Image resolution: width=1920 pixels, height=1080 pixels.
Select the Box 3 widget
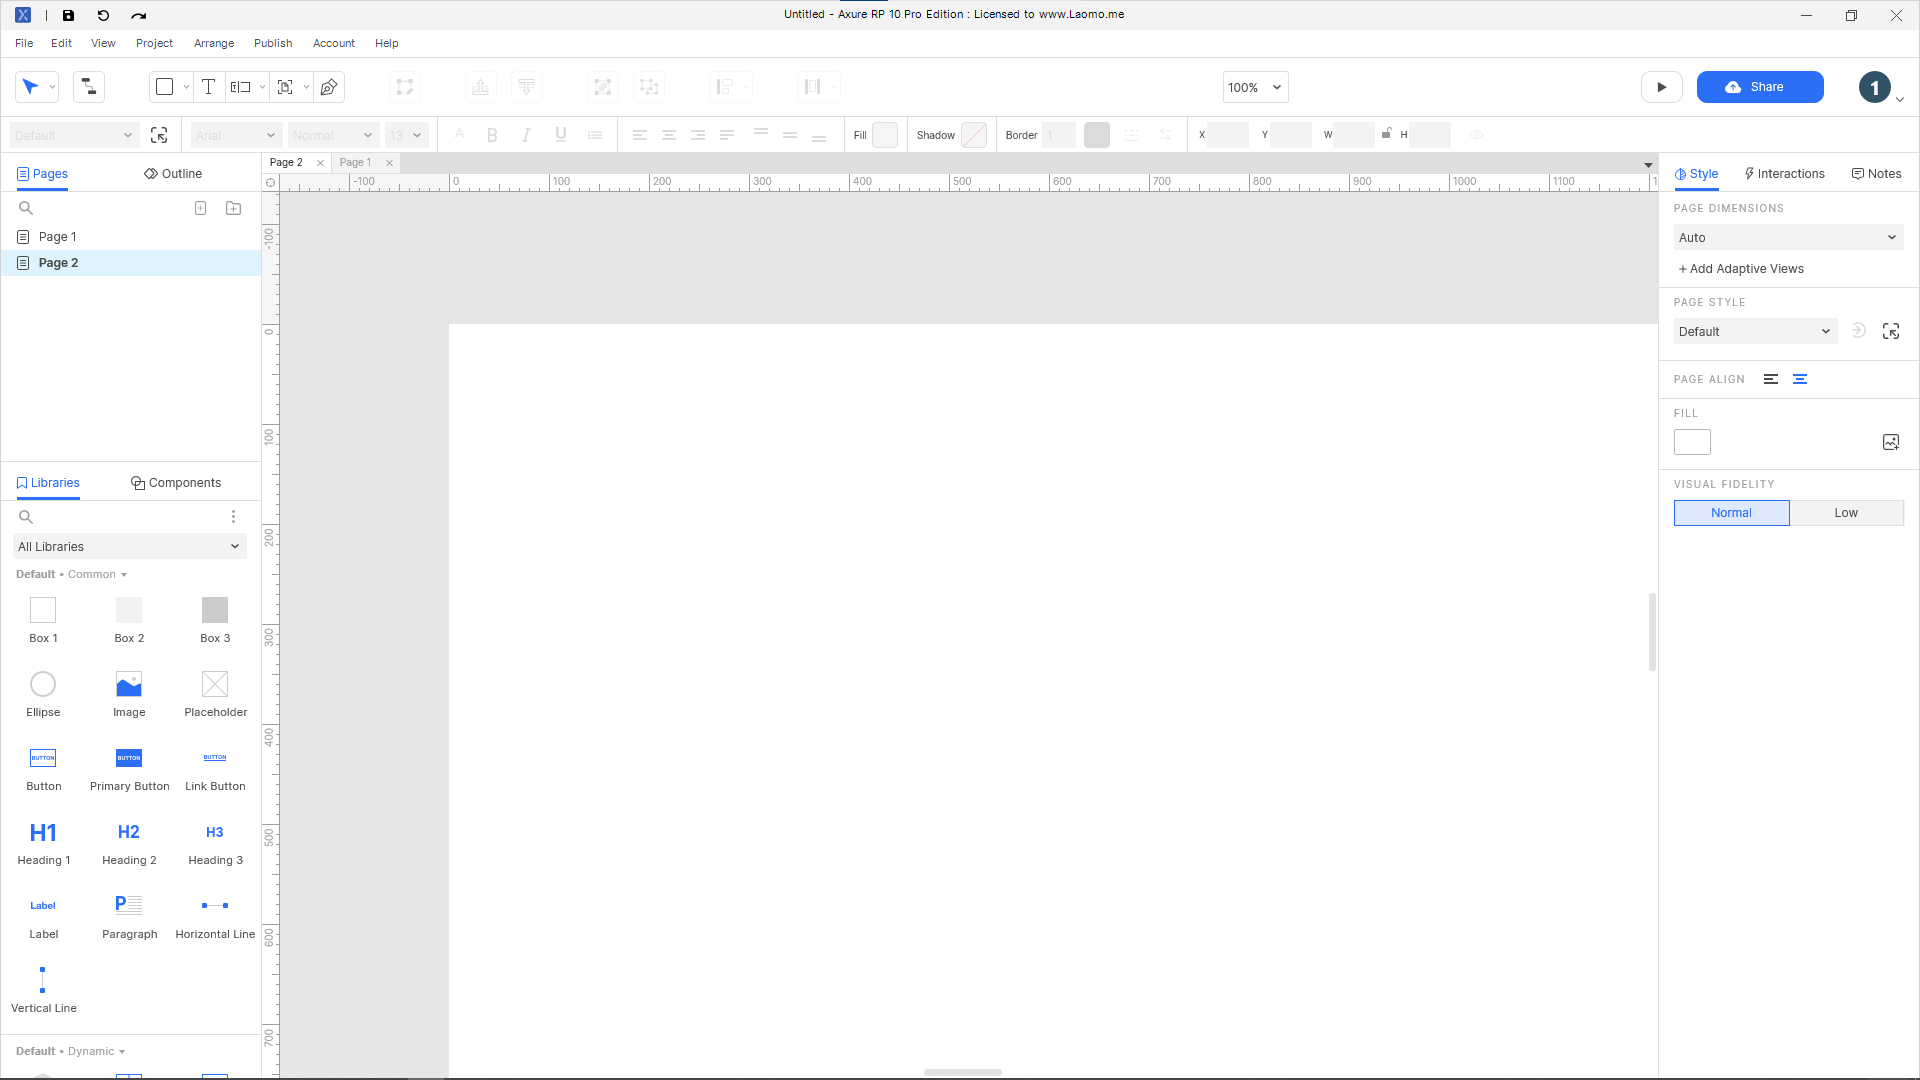215,620
